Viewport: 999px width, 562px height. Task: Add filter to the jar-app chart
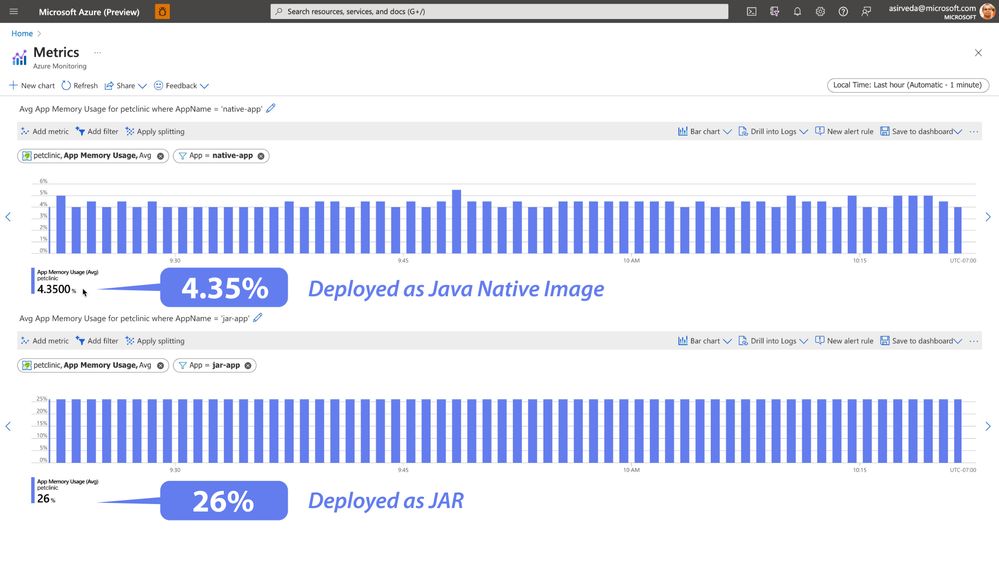97,341
